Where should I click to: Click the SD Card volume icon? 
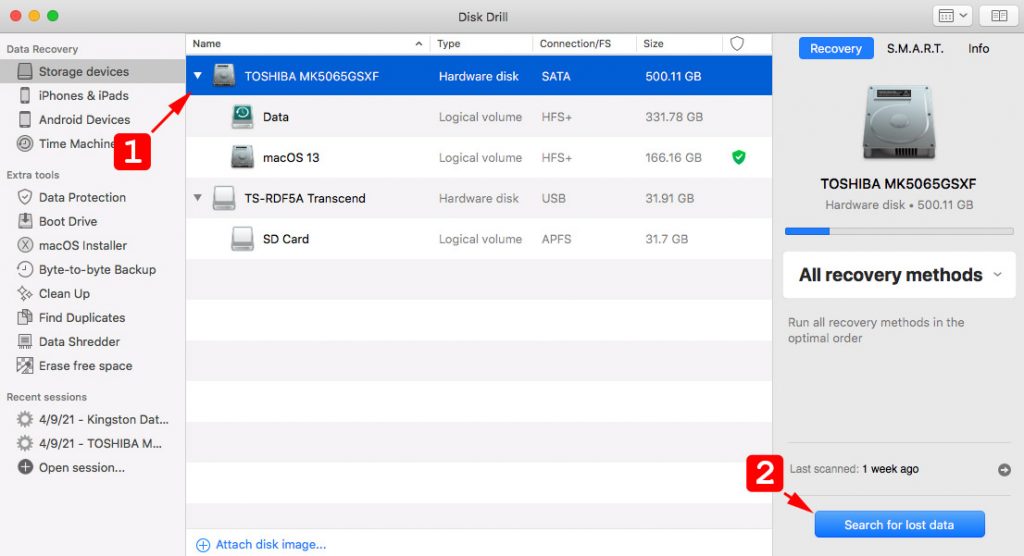point(242,239)
